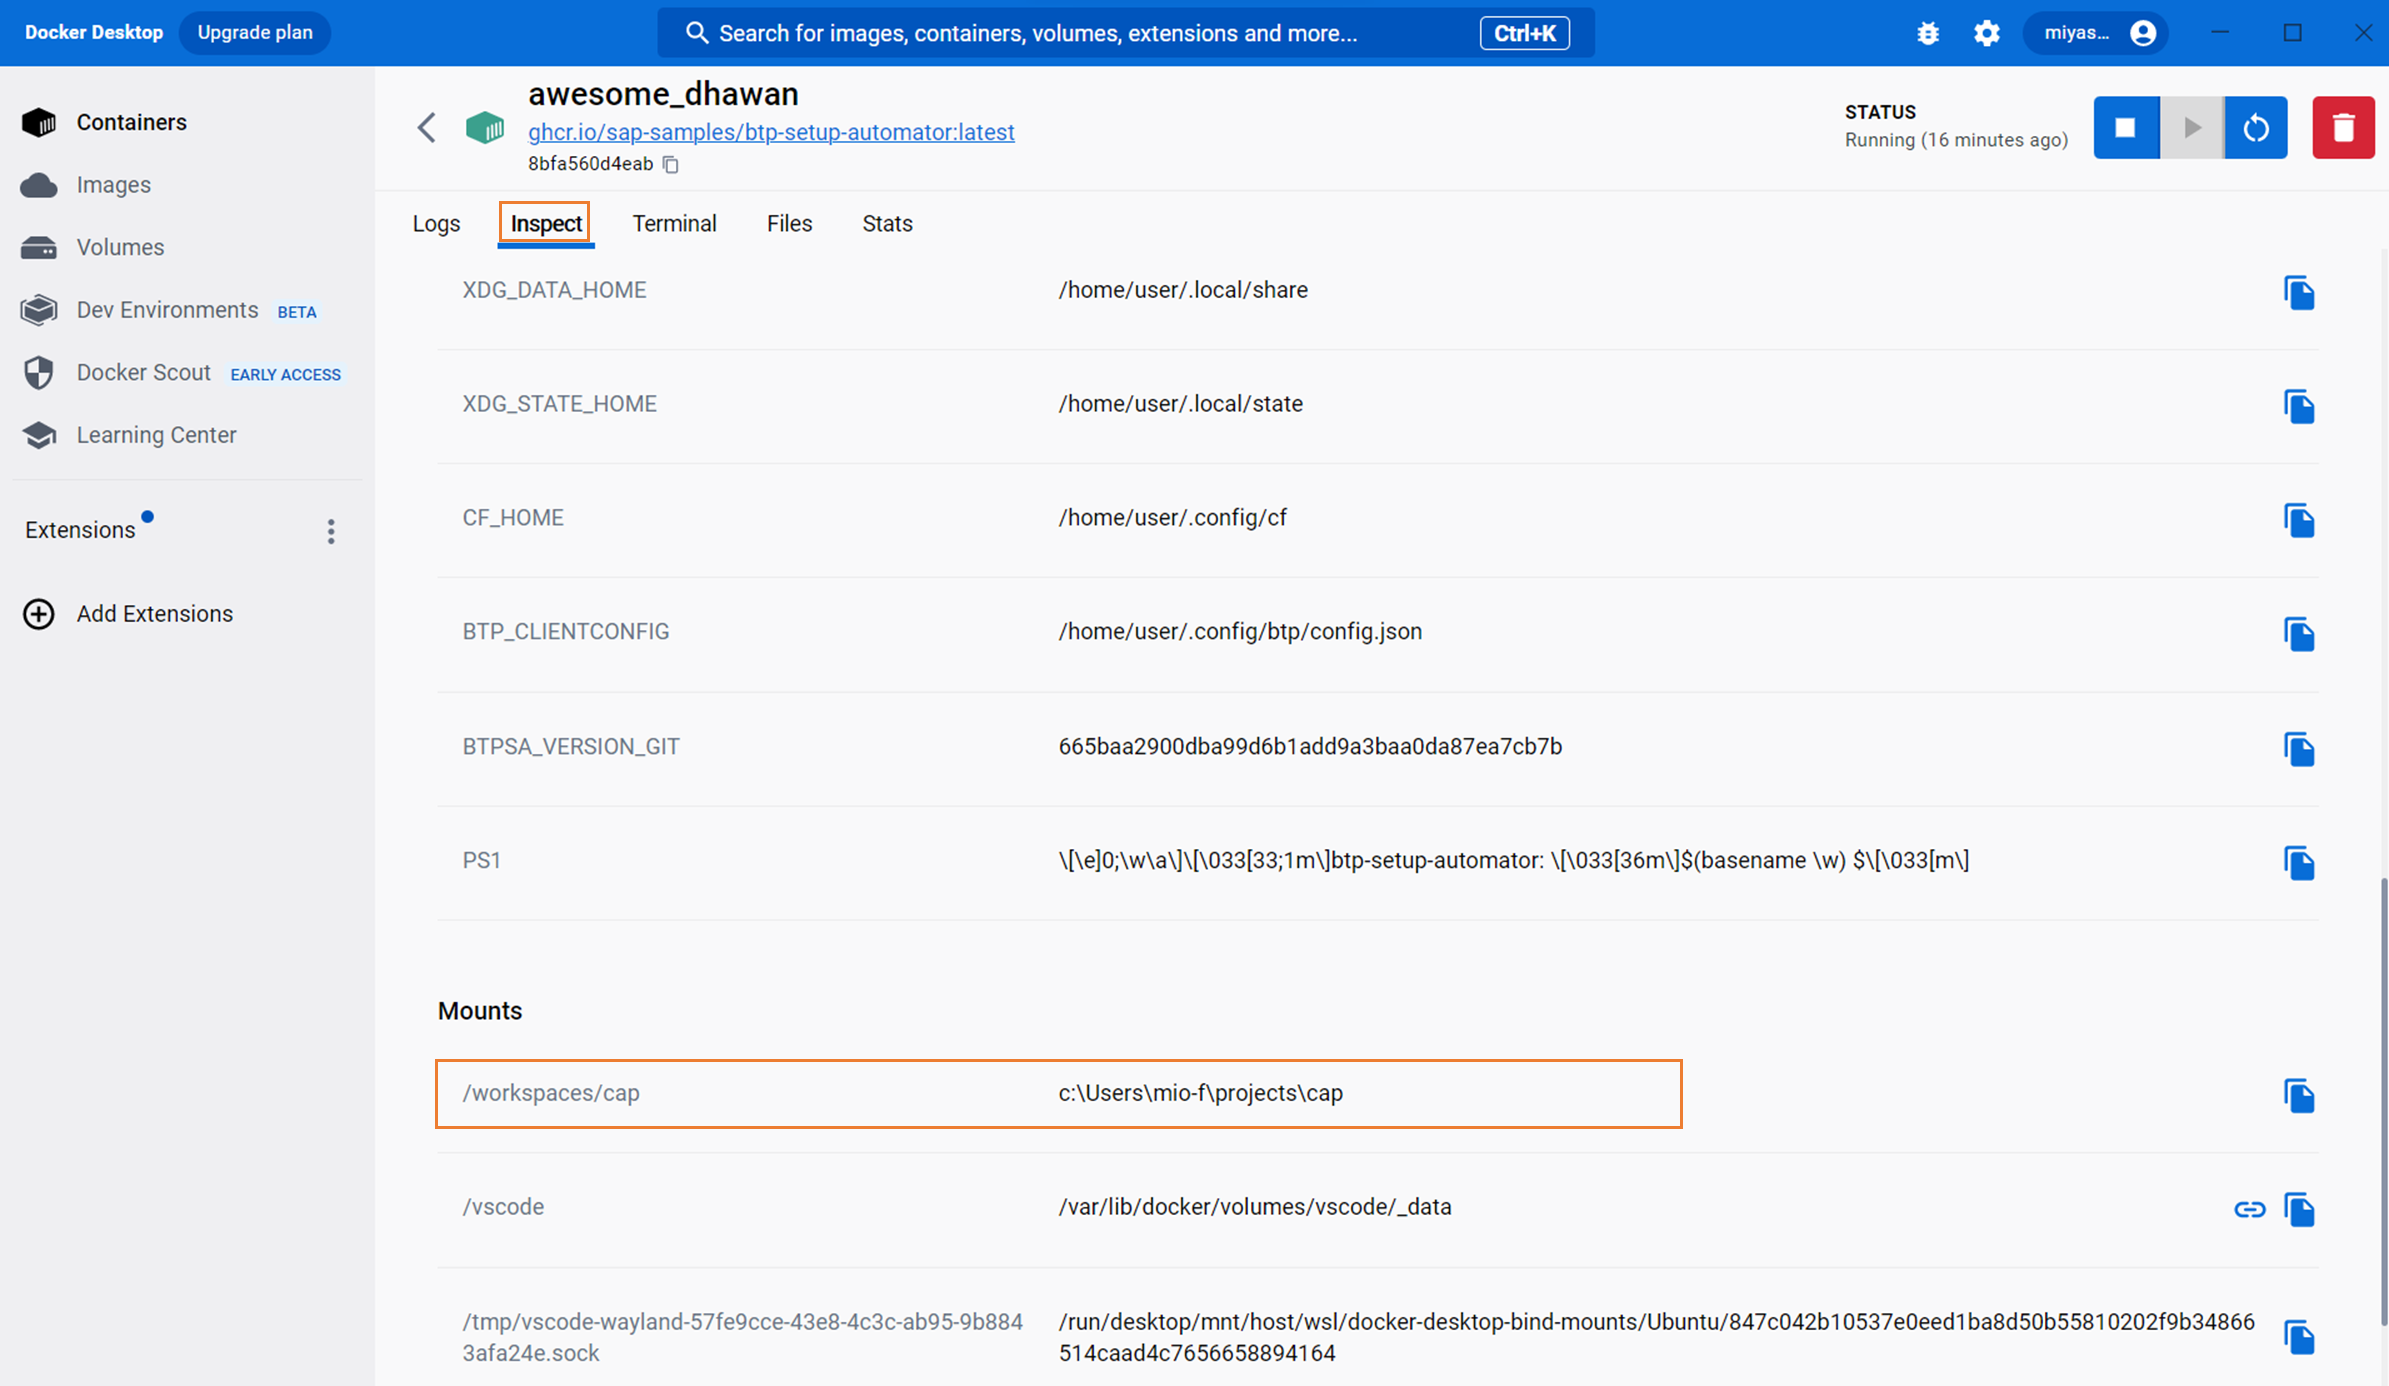2389x1386 pixels.
Task: Open the miyas account menu
Action: coord(2096,33)
